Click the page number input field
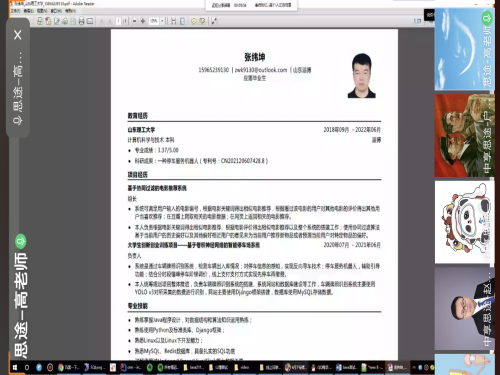500x375 pixels. click(118, 21)
